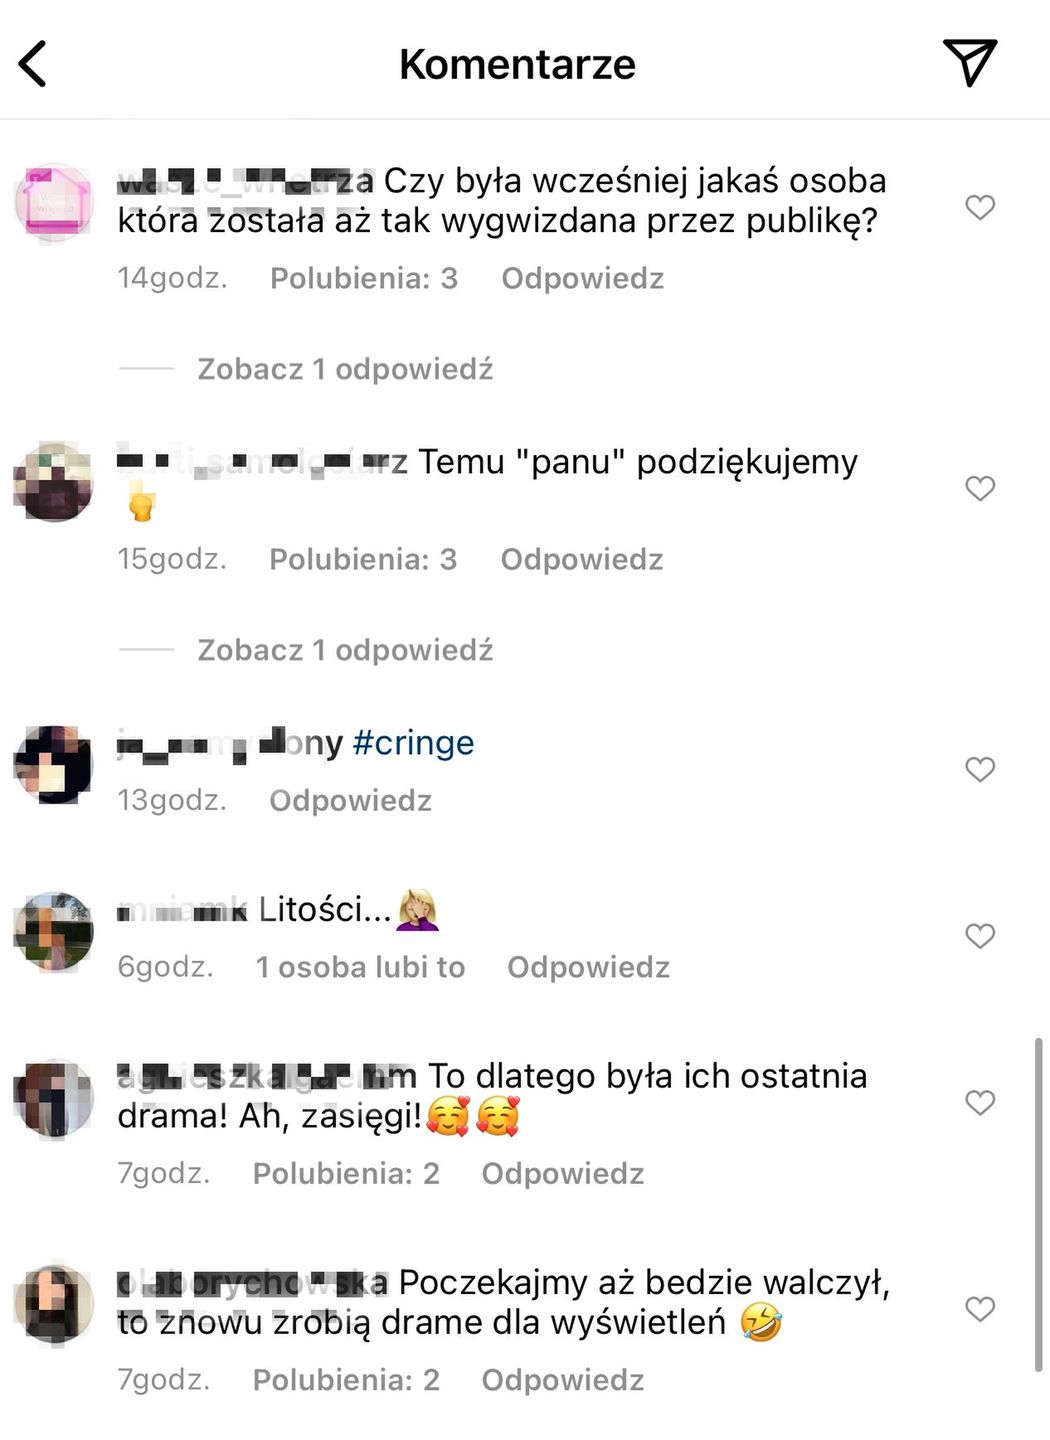This screenshot has height=1440, width=1050.
Task: Tap Odpowiedz under the 'Litości...' comment
Action: 589,967
